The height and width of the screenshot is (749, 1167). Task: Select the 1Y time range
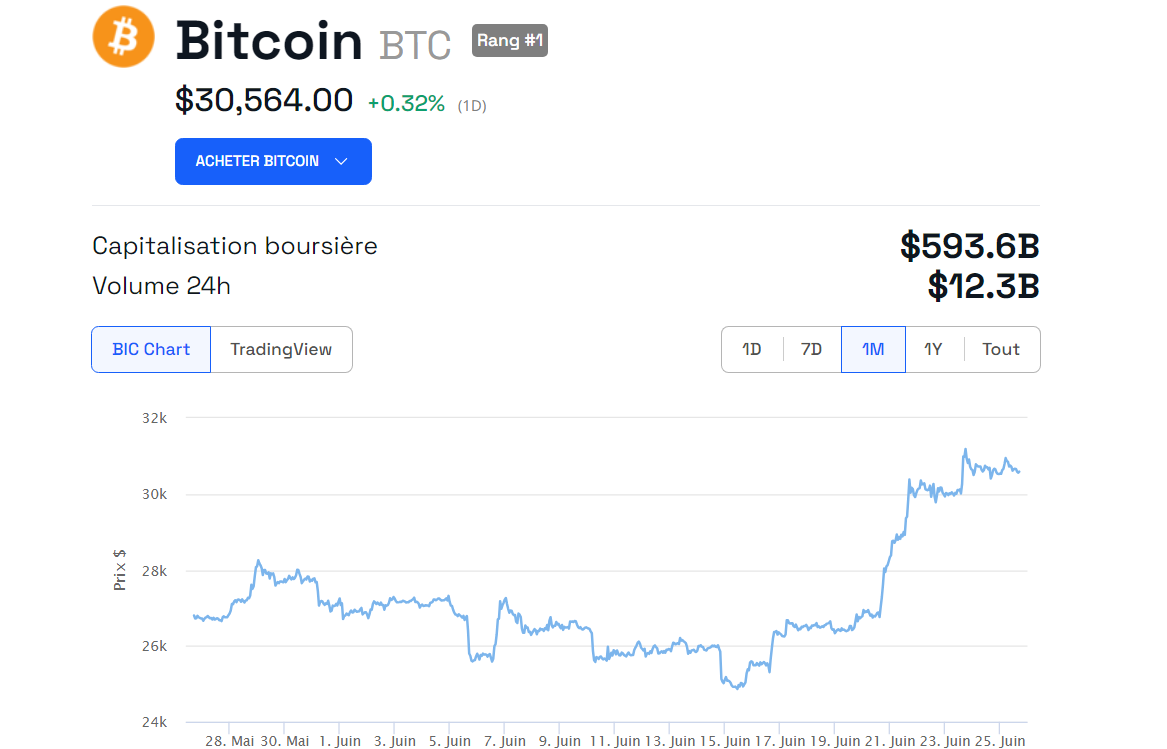933,349
